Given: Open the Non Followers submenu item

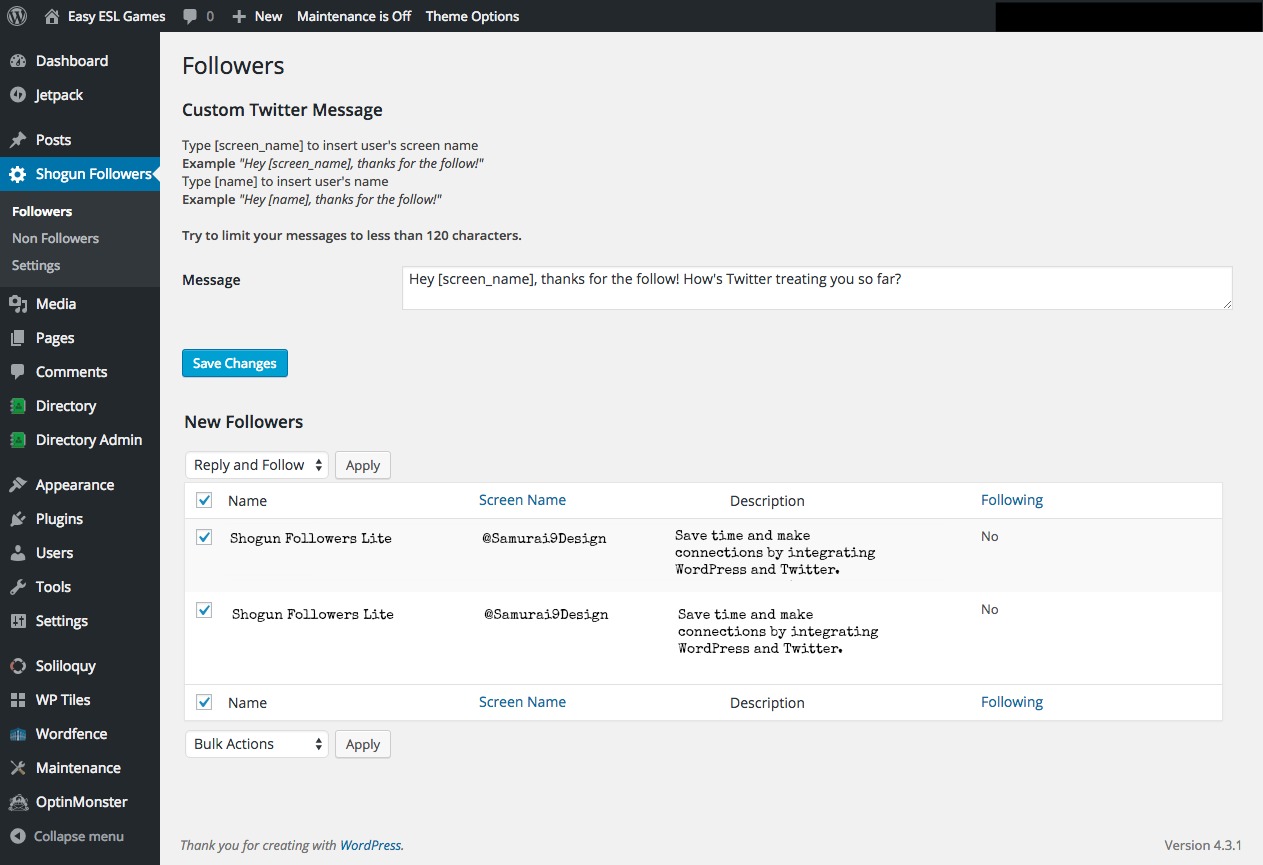Looking at the screenshot, I should click(55, 238).
